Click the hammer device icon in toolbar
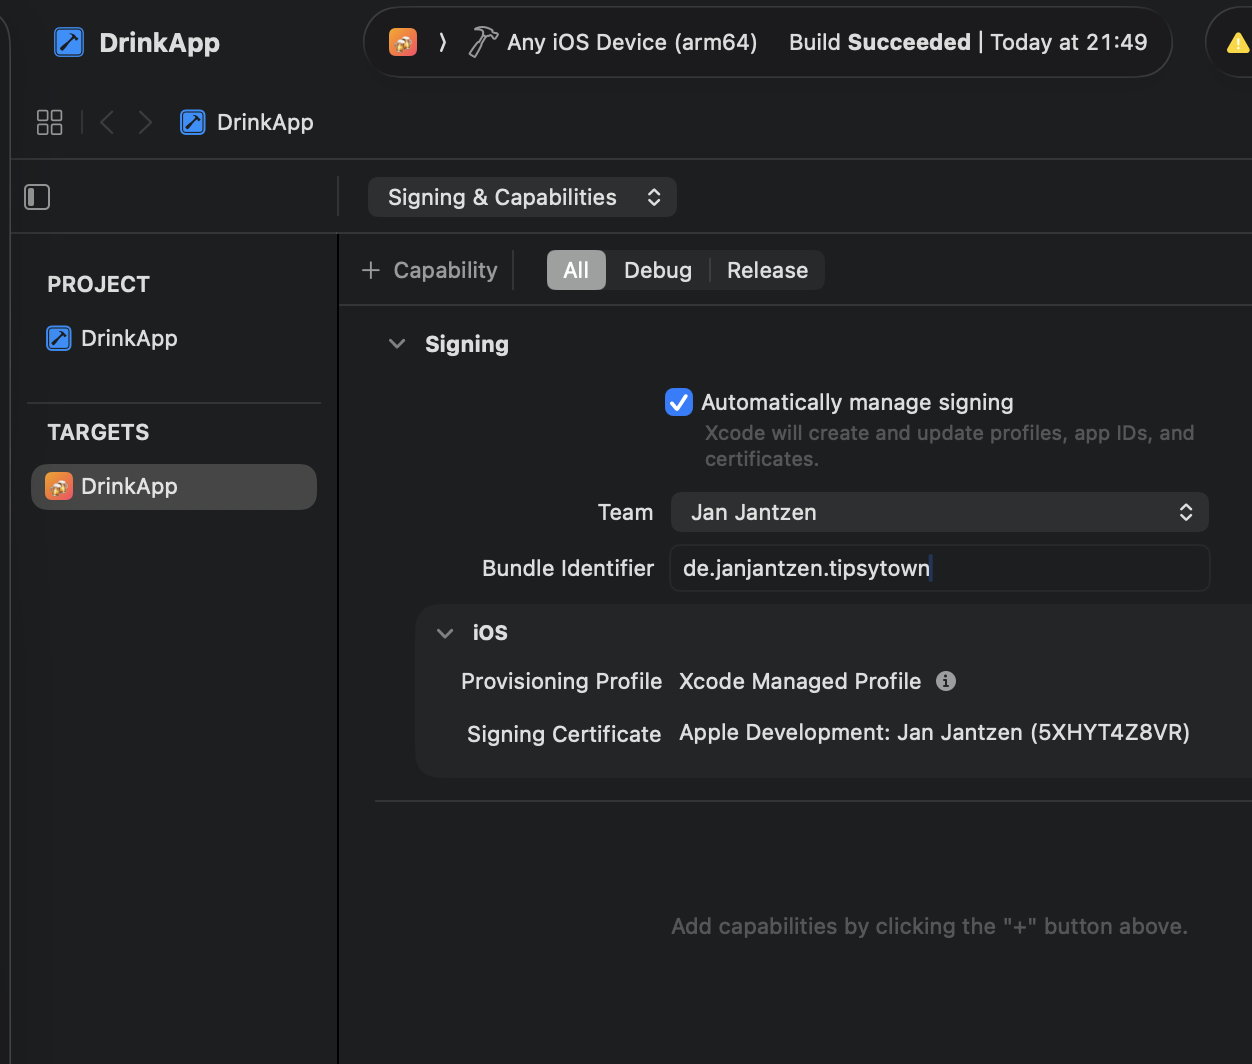Image resolution: width=1252 pixels, height=1064 pixels. tap(483, 42)
